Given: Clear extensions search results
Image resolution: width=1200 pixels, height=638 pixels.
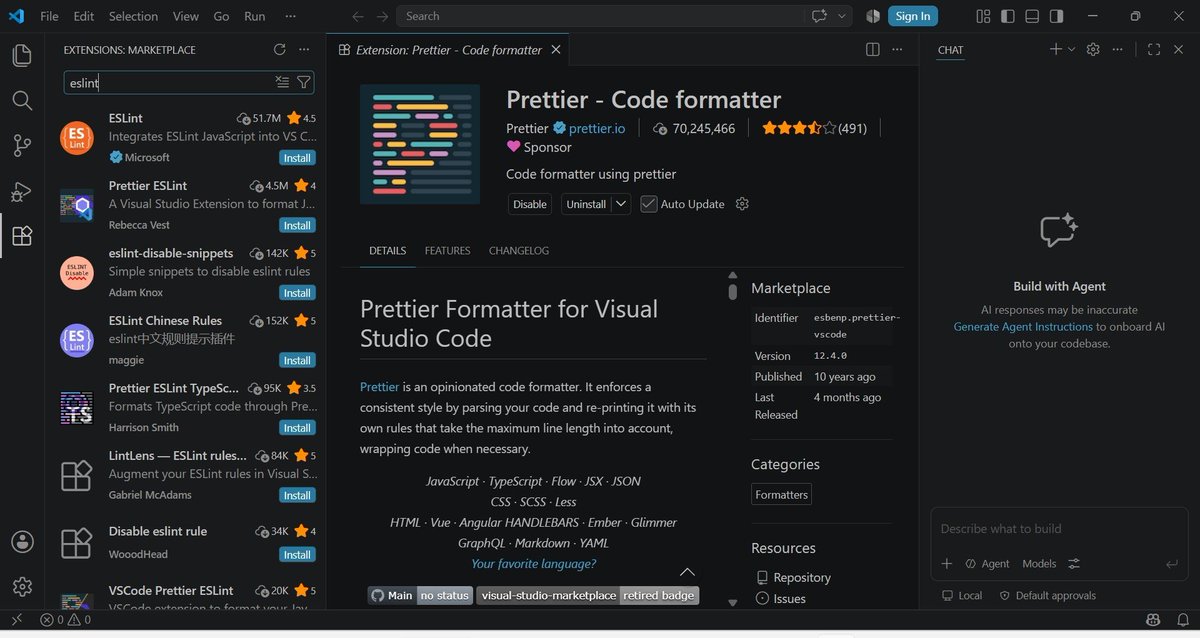Looking at the screenshot, I should click(x=283, y=83).
